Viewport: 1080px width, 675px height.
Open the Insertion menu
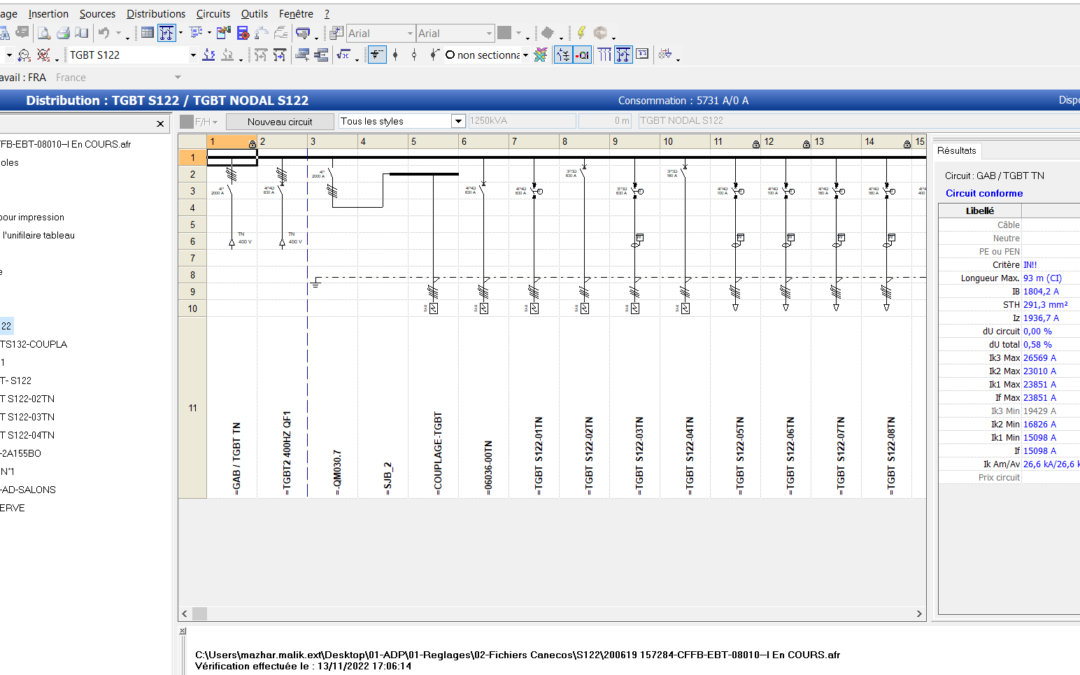pos(48,14)
